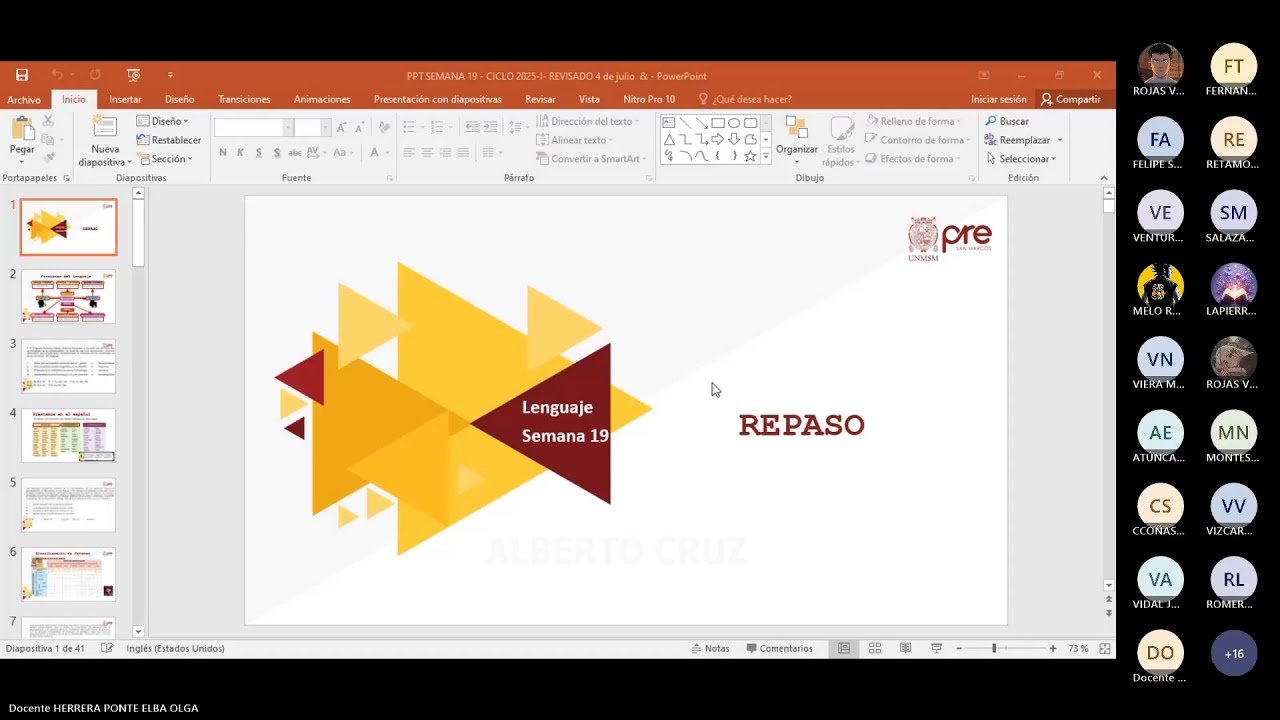Toggle center text alignment
1280x720 pixels.
(x=427, y=153)
